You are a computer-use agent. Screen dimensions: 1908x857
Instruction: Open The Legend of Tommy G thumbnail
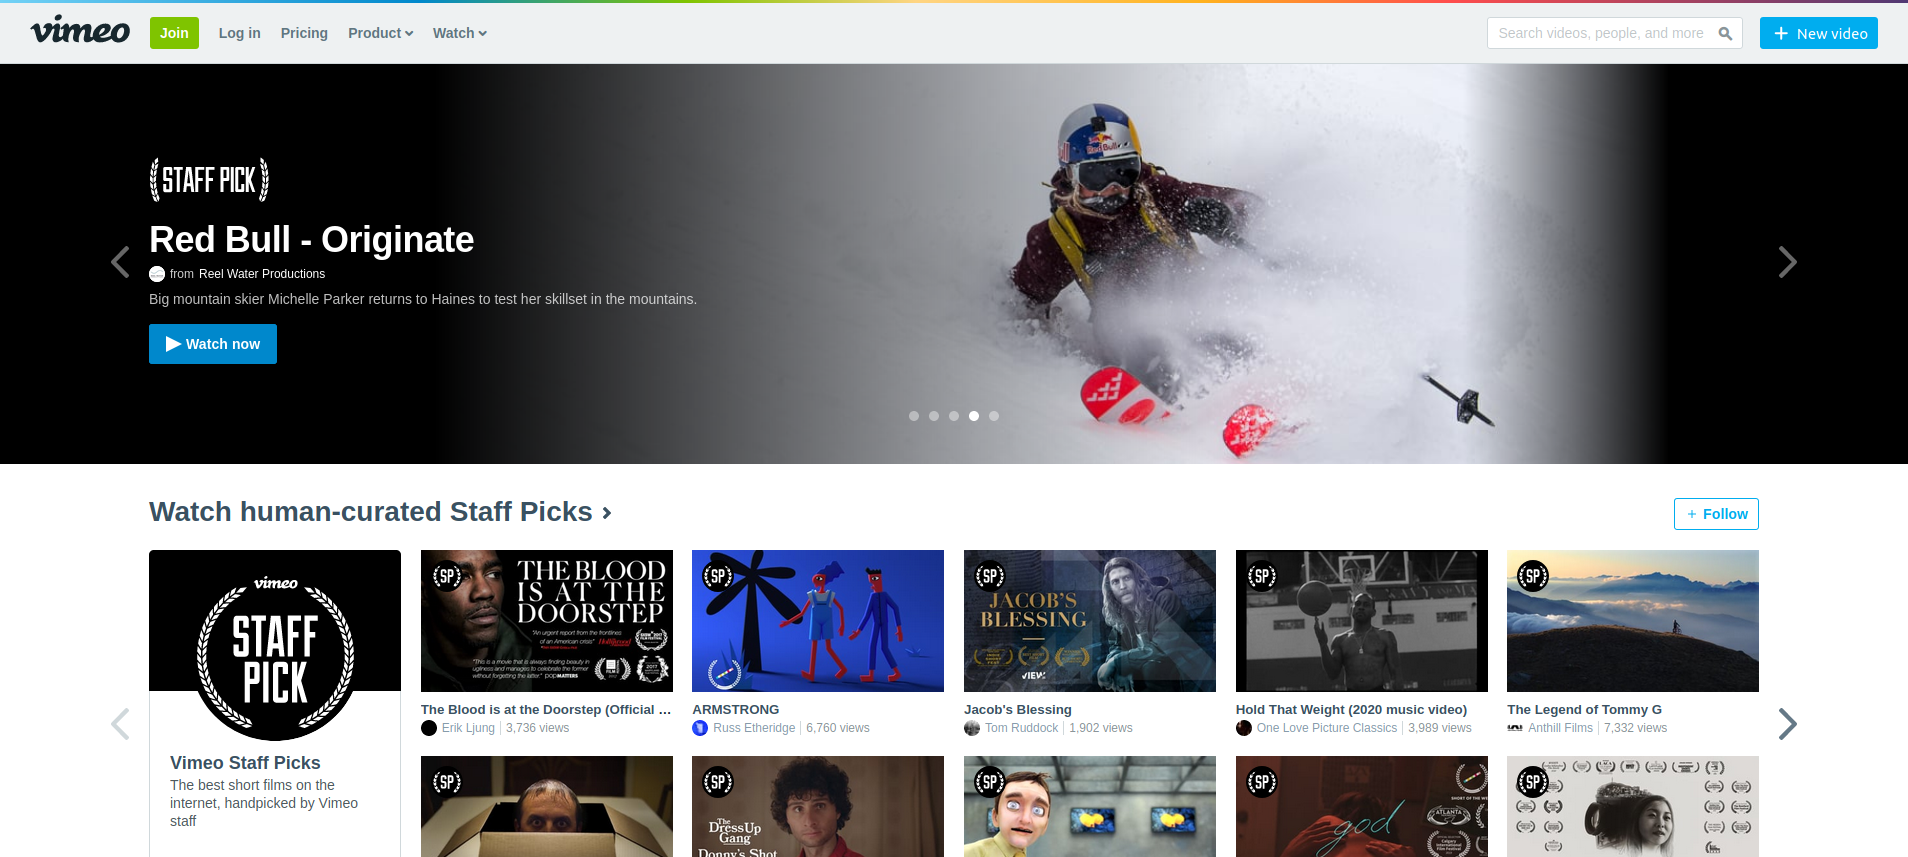(x=1633, y=621)
